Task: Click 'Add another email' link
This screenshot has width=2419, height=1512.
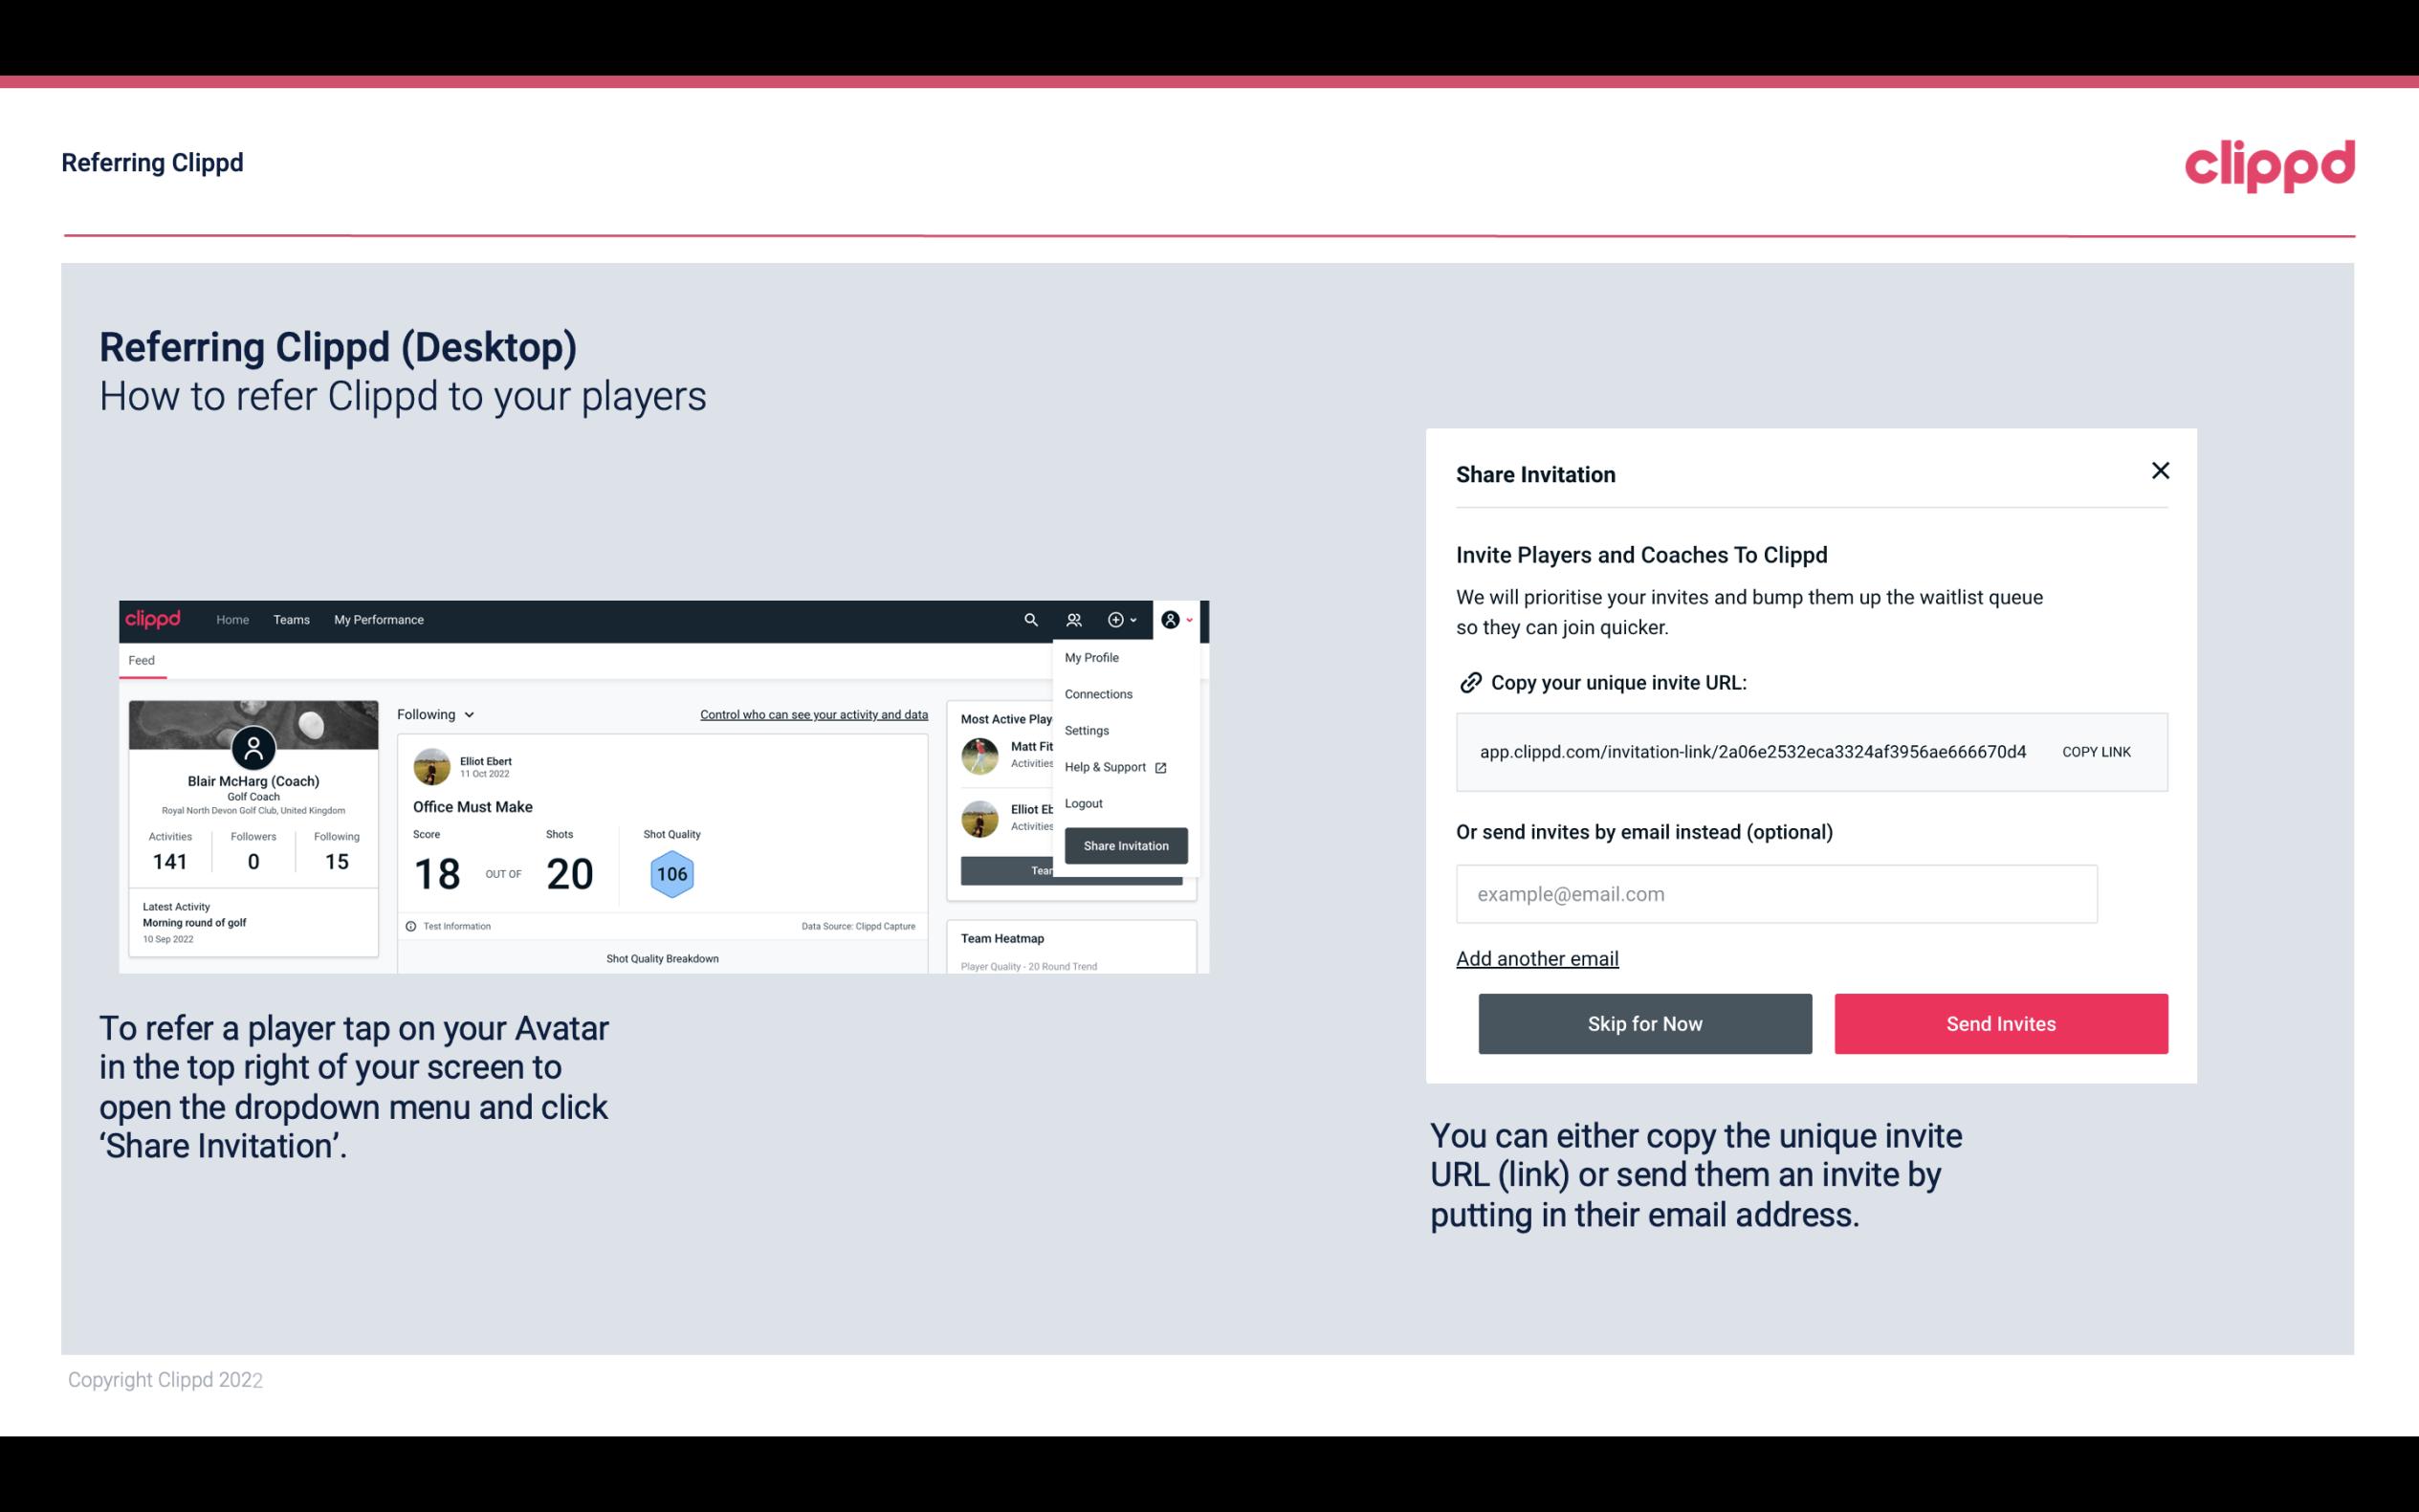Action: click(1536, 956)
